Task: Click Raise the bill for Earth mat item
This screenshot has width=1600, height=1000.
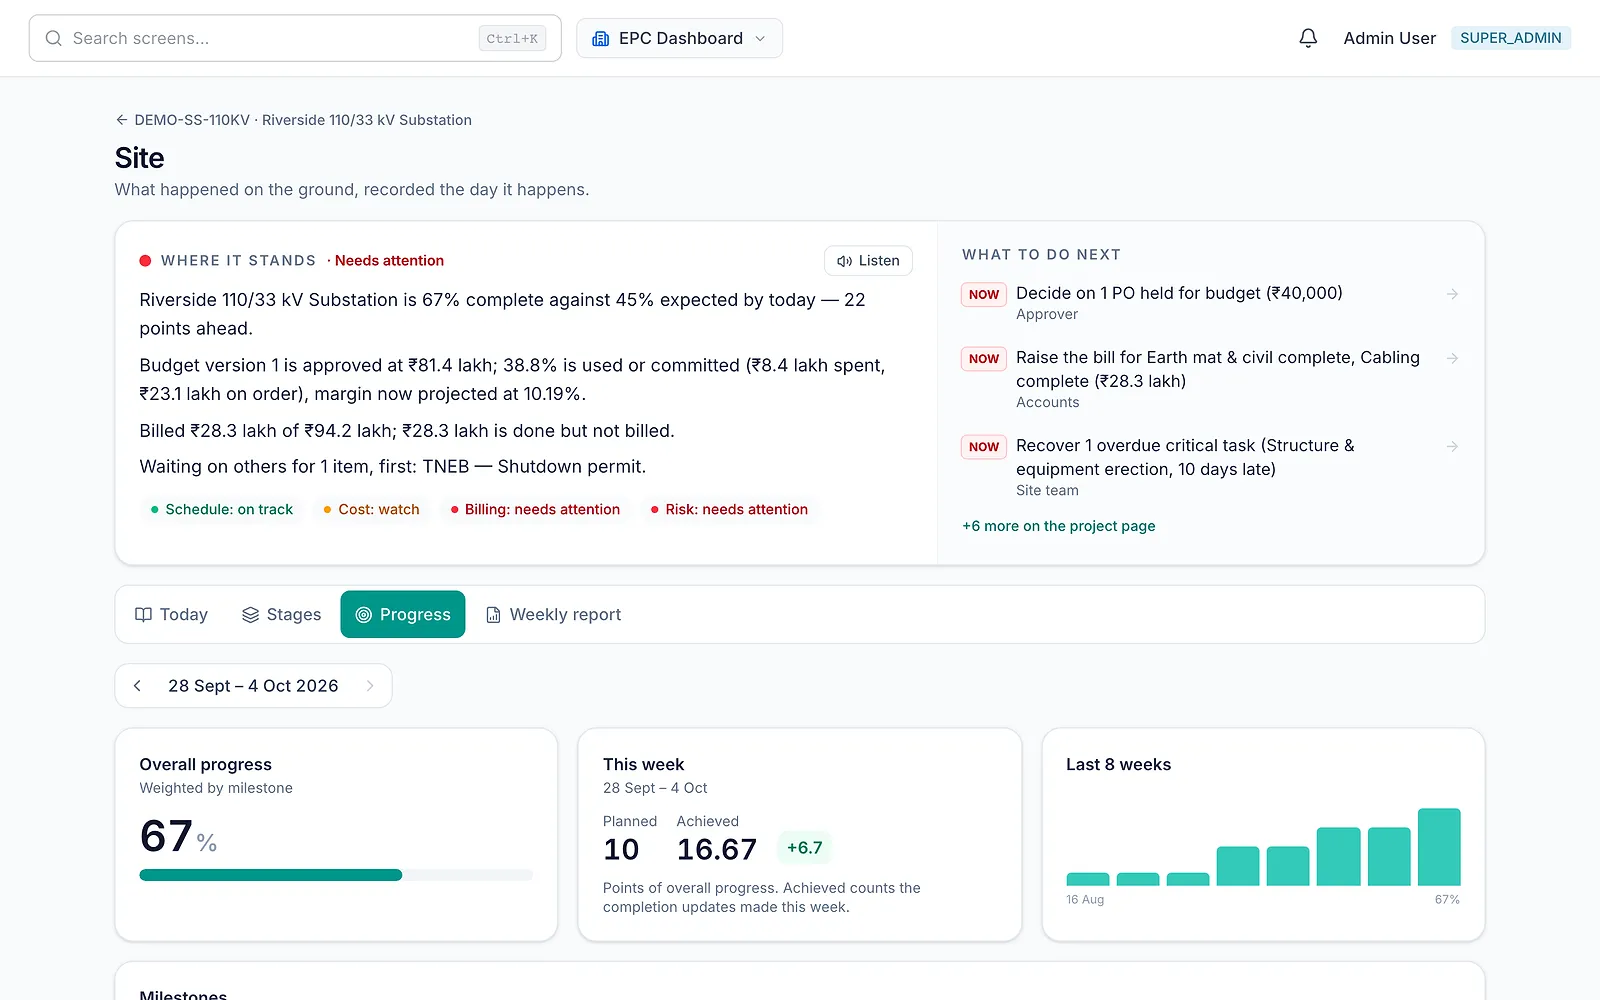Action: pyautogui.click(x=1218, y=369)
